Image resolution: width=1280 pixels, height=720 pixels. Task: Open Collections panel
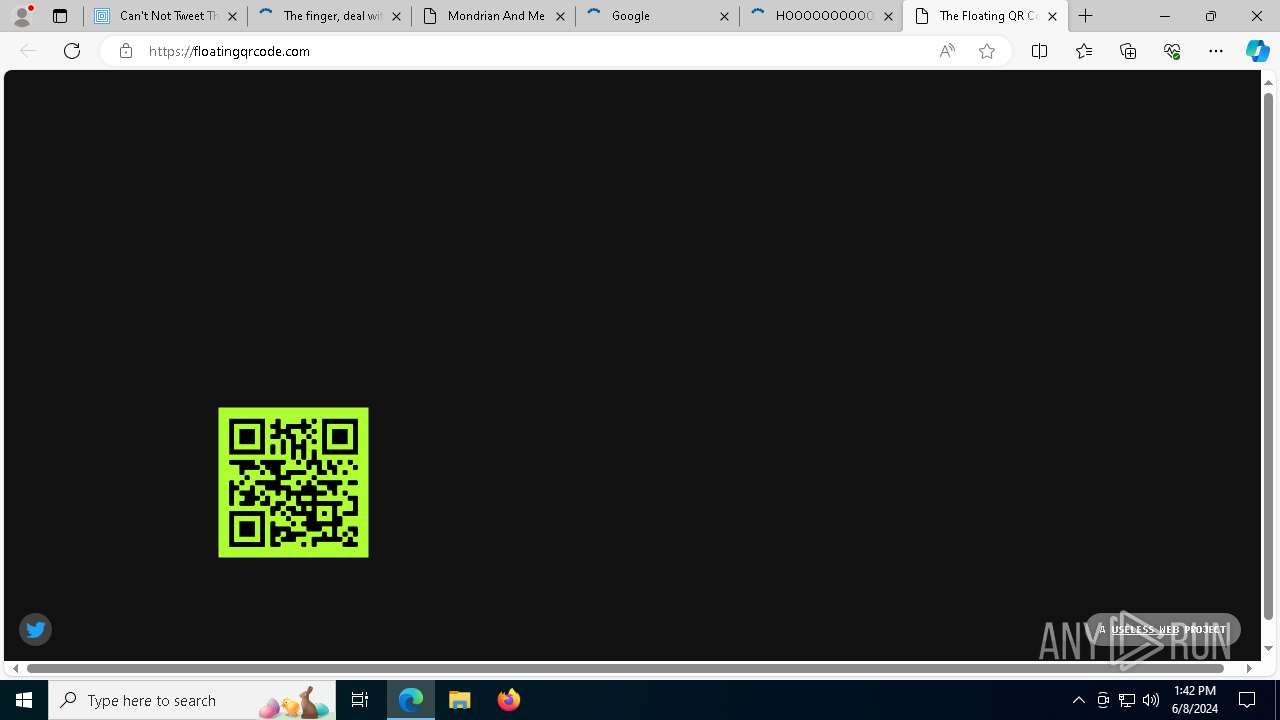pyautogui.click(x=1128, y=51)
